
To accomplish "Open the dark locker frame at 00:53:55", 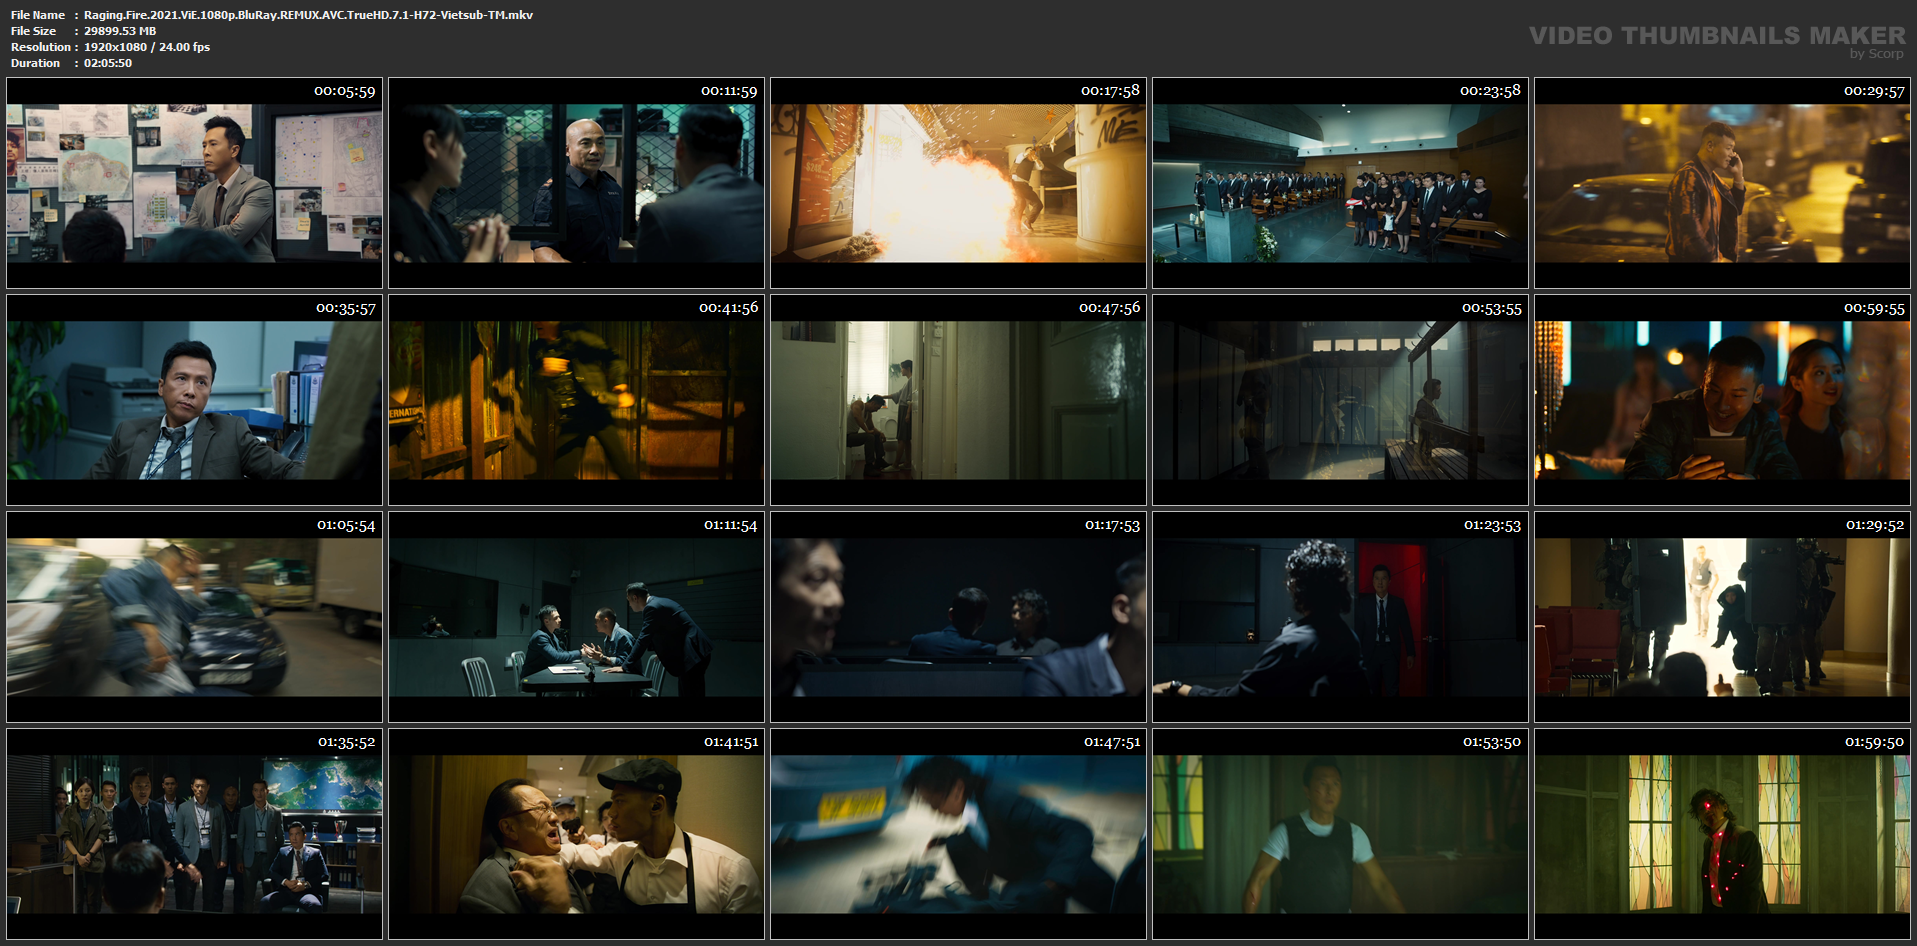I will pos(1340,400).
